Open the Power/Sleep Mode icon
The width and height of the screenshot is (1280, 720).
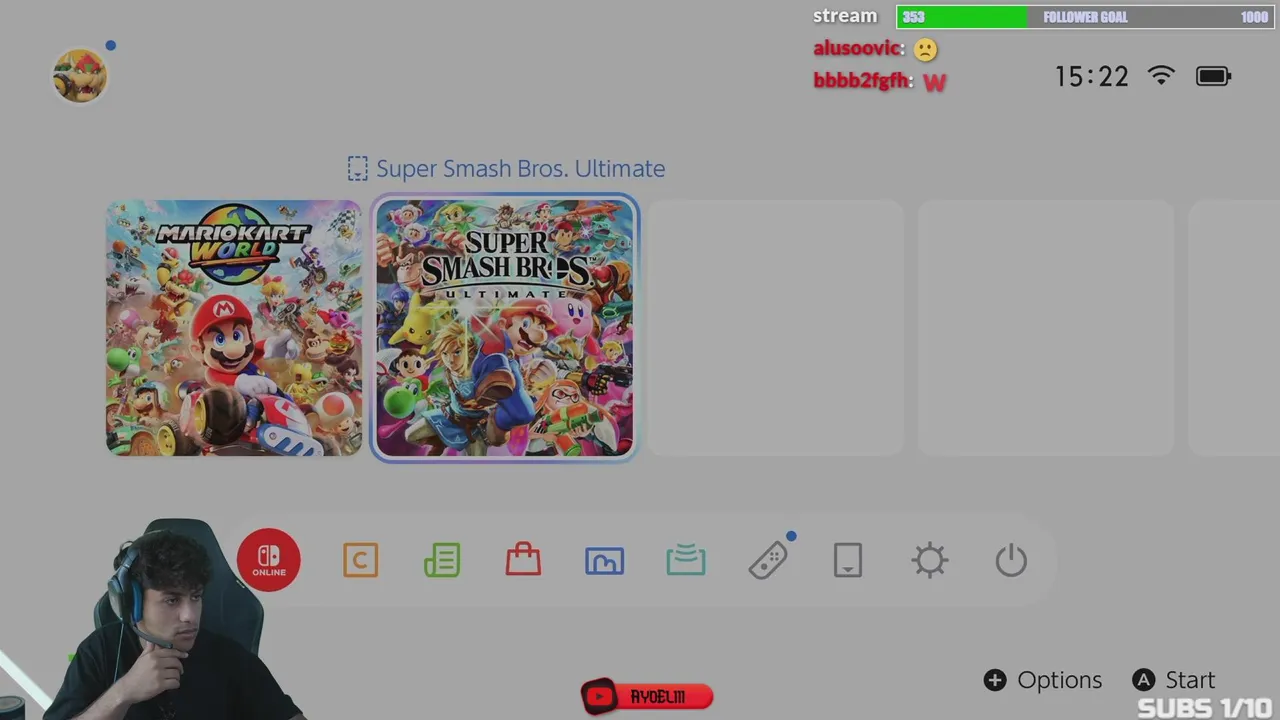(1011, 560)
